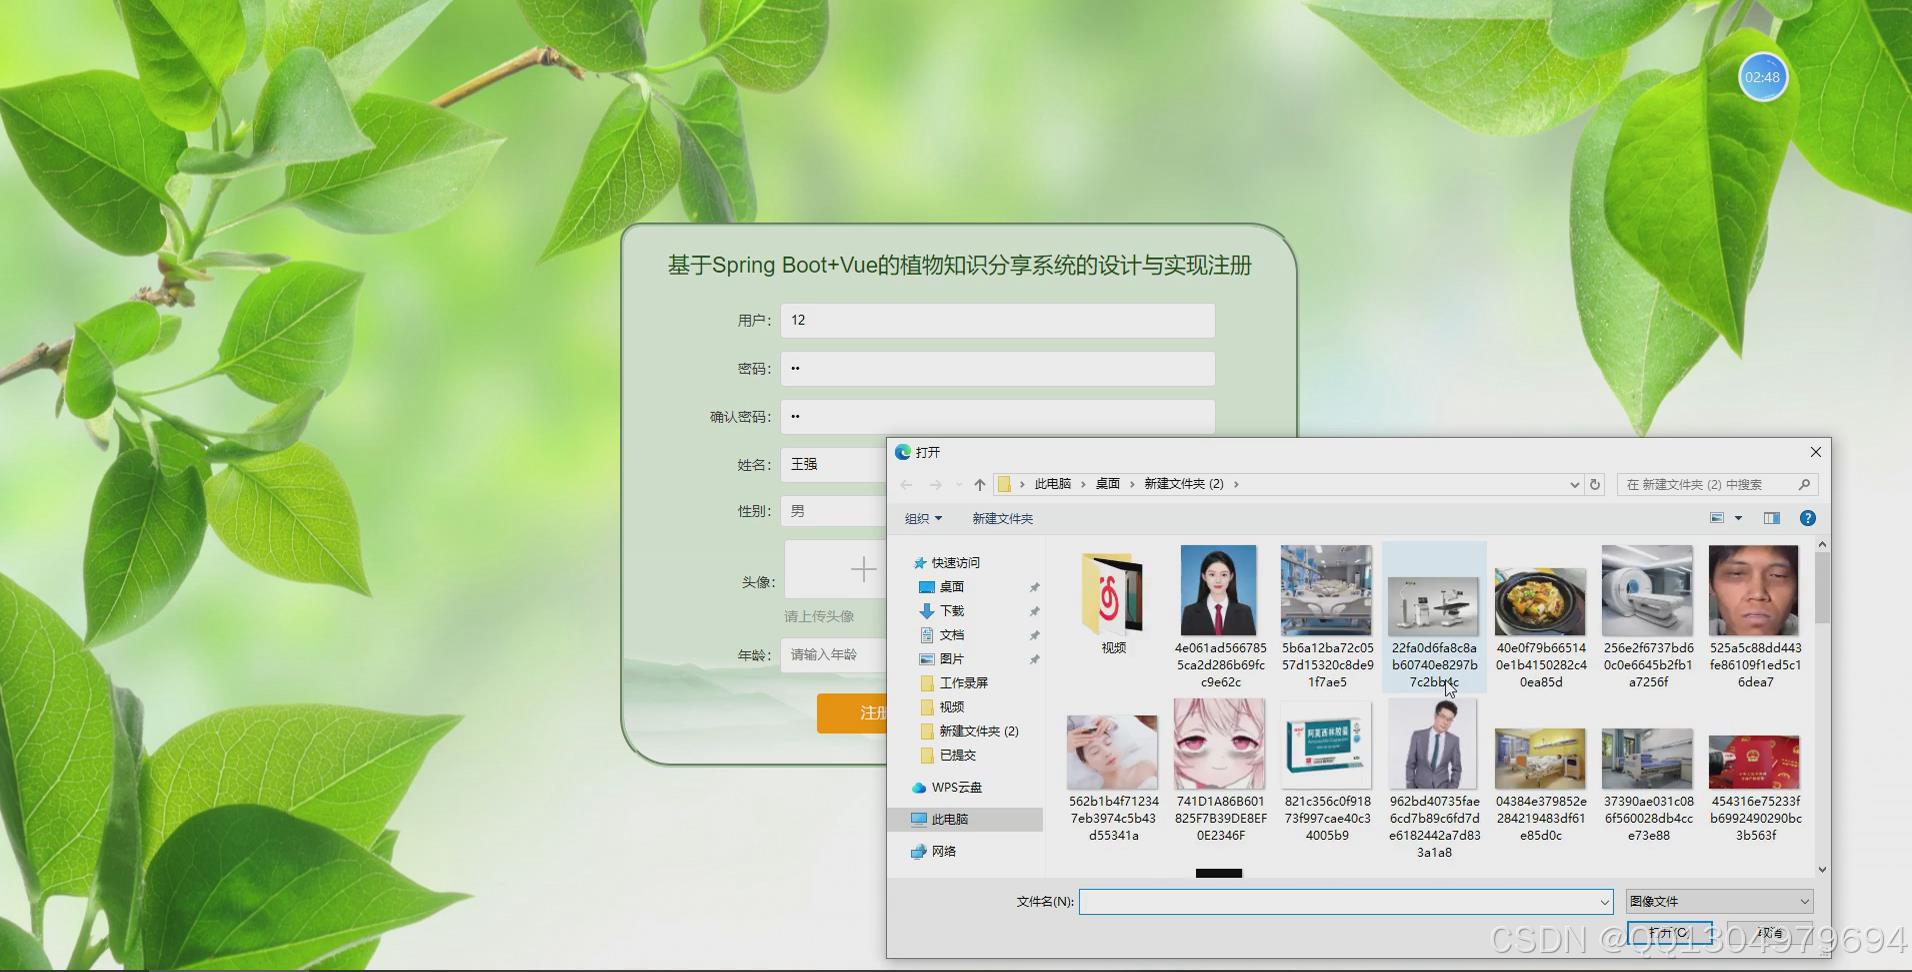Select 新建文件夹 (2) in navigation pane
Viewport: 1912px width, 972px height.
pyautogui.click(x=978, y=731)
